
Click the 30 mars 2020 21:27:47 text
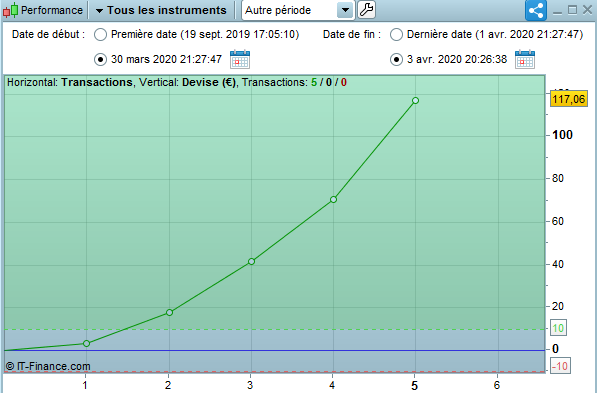pyautogui.click(x=166, y=59)
